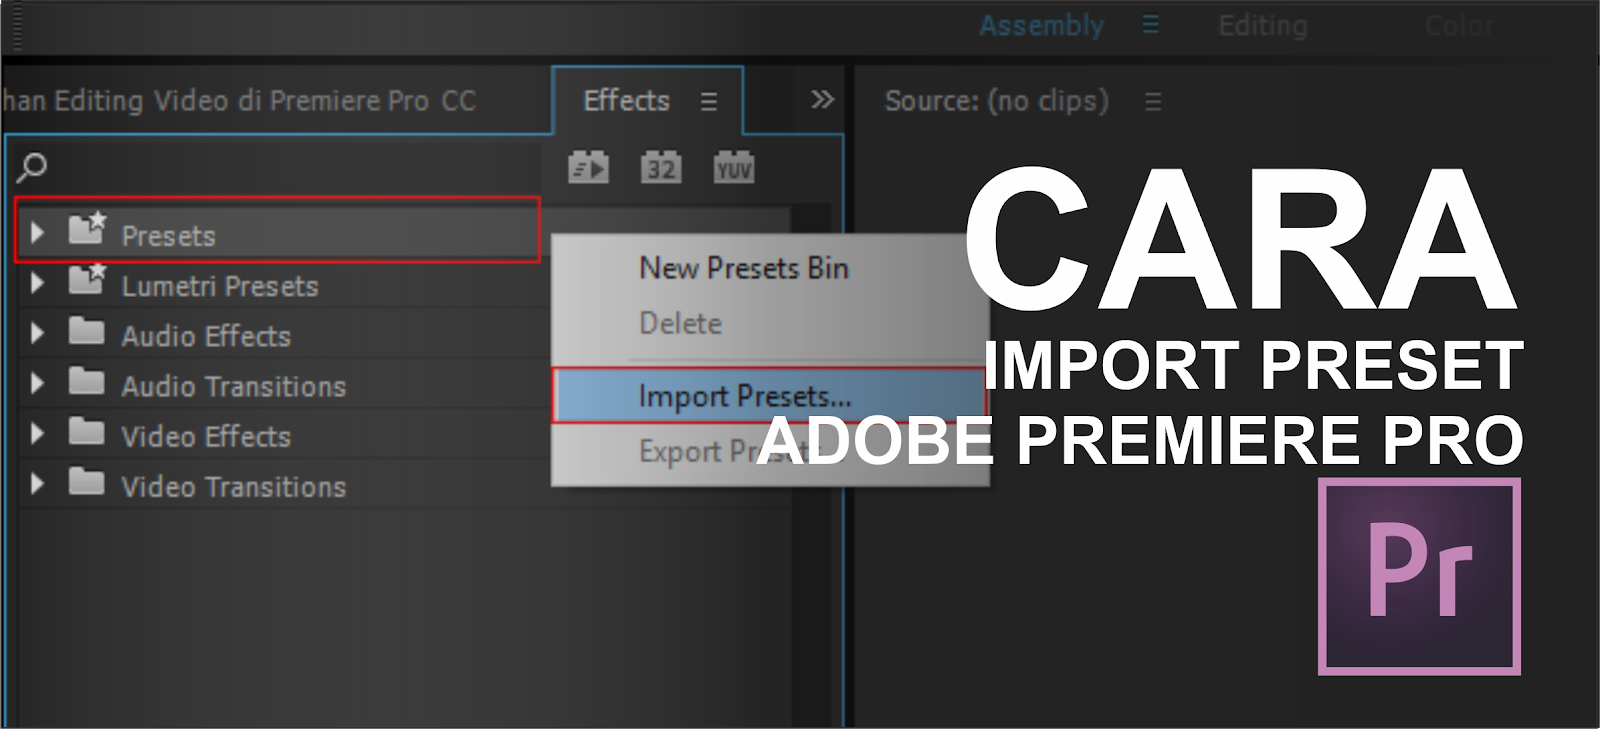Toggle the Accelerated Effects filter icon
The height and width of the screenshot is (729, 1600).
[x=588, y=167]
